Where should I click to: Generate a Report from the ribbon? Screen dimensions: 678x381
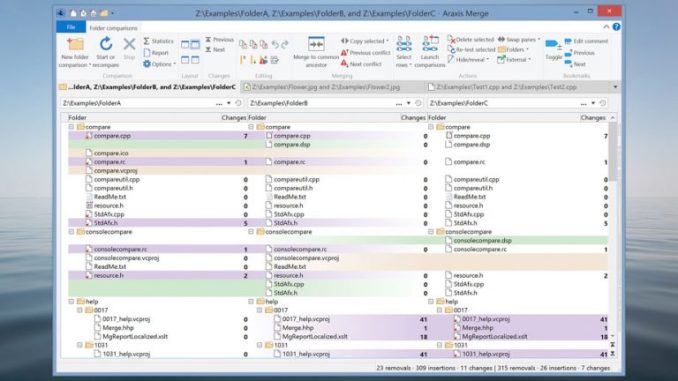[156, 53]
